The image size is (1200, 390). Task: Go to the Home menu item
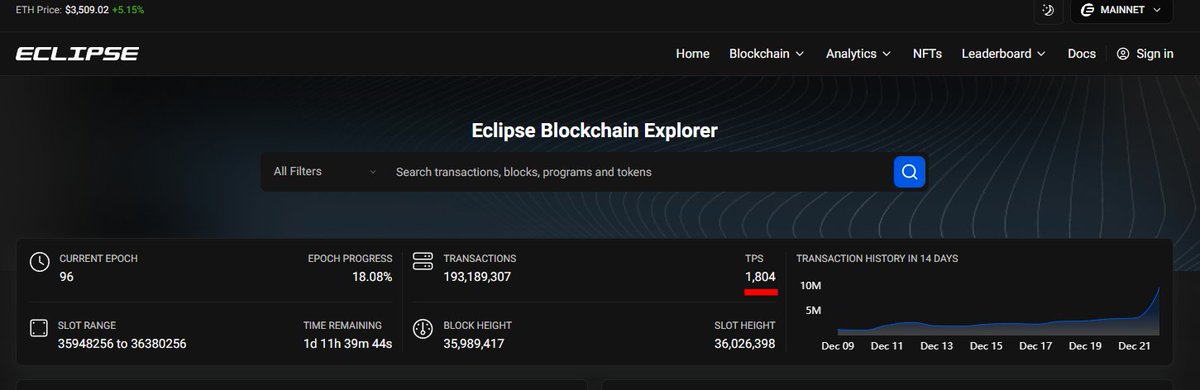click(692, 54)
